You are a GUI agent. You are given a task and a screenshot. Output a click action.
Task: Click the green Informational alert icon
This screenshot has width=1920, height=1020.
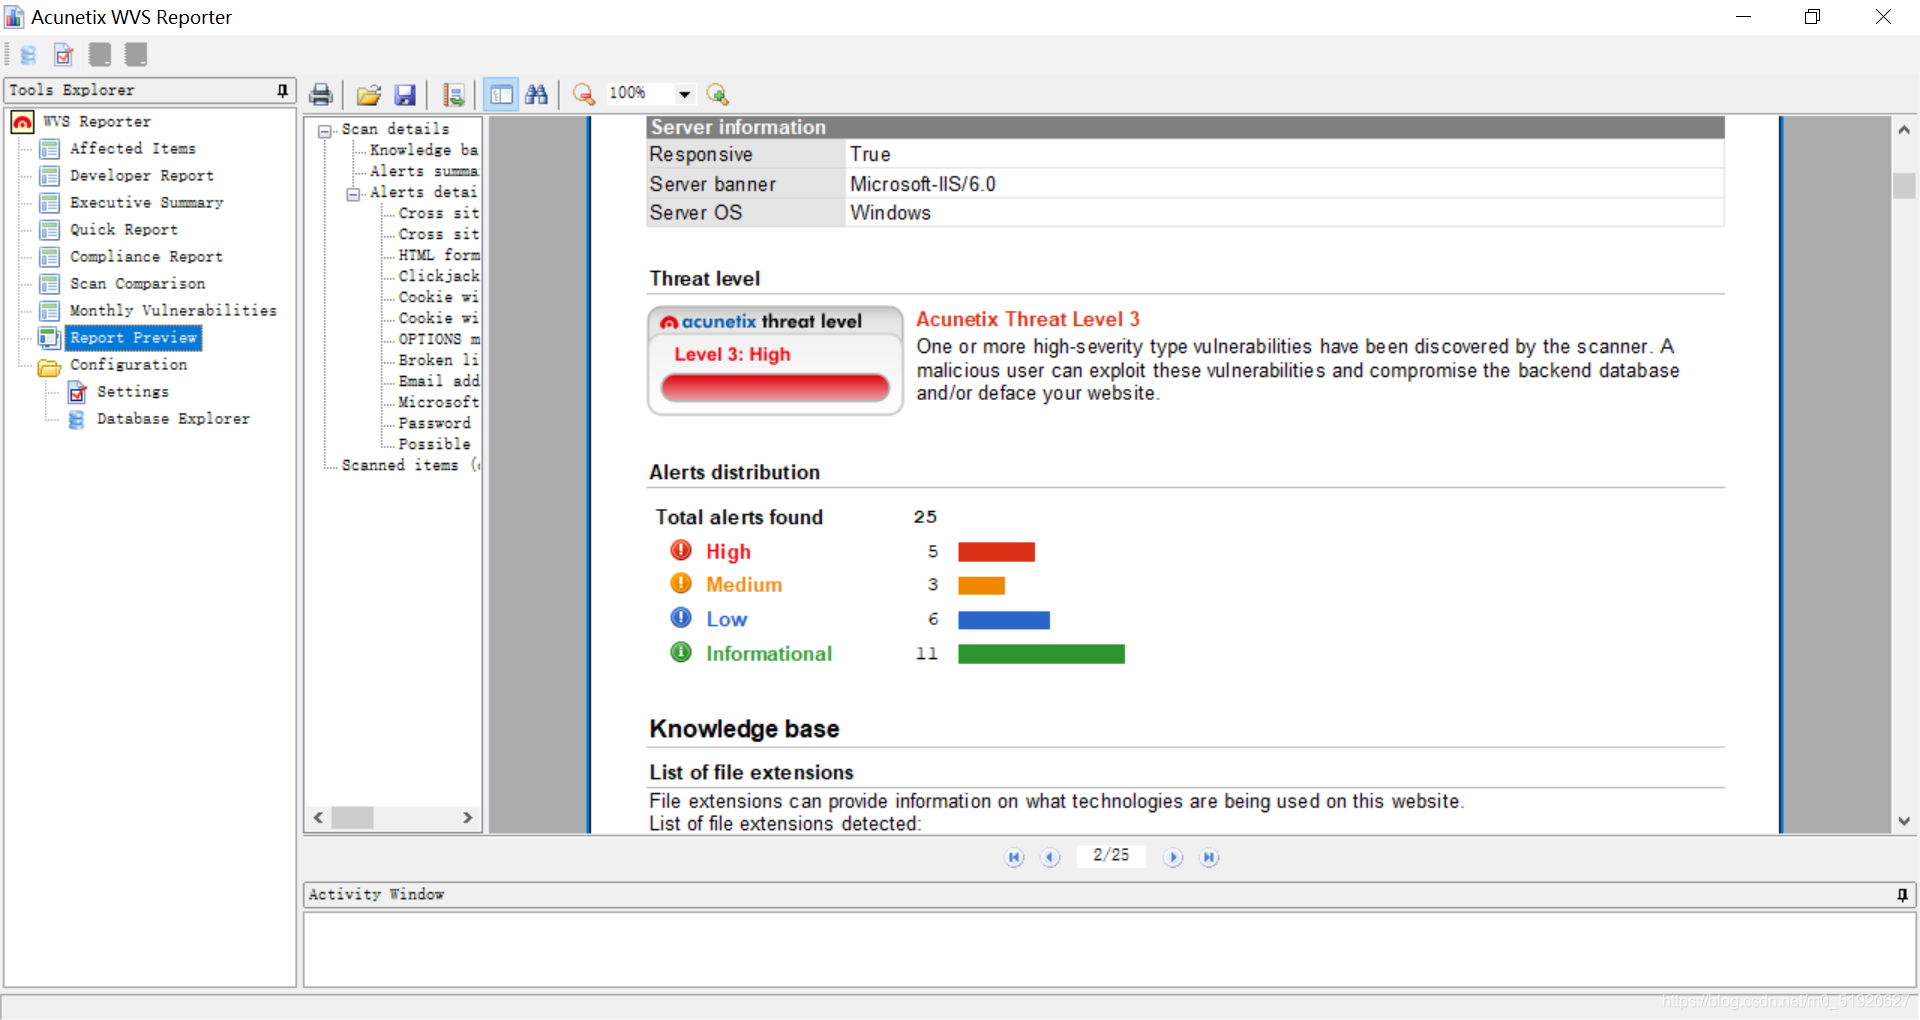pyautogui.click(x=681, y=652)
